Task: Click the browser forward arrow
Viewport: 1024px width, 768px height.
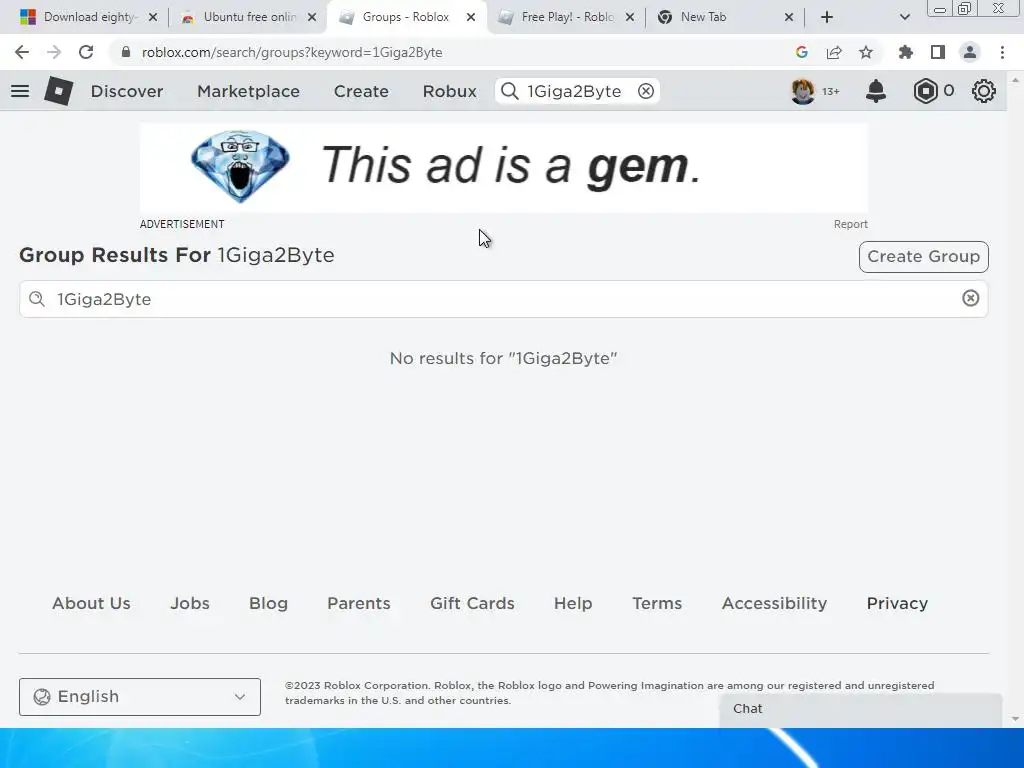Action: pos(54,52)
